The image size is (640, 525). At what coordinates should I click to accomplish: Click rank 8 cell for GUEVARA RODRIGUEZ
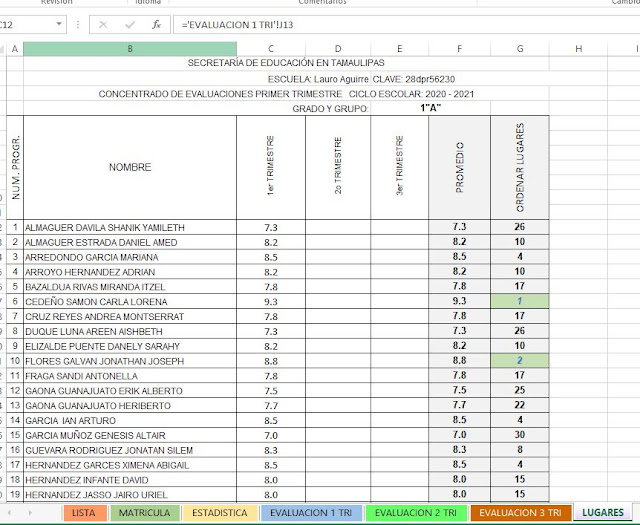point(520,450)
